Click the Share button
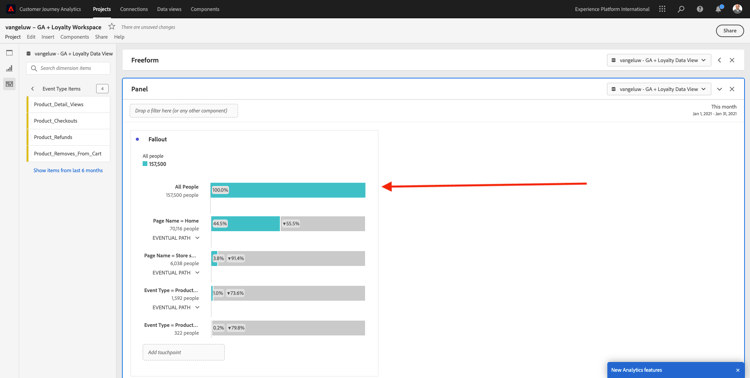Viewport: 750px width, 378px height. click(729, 31)
